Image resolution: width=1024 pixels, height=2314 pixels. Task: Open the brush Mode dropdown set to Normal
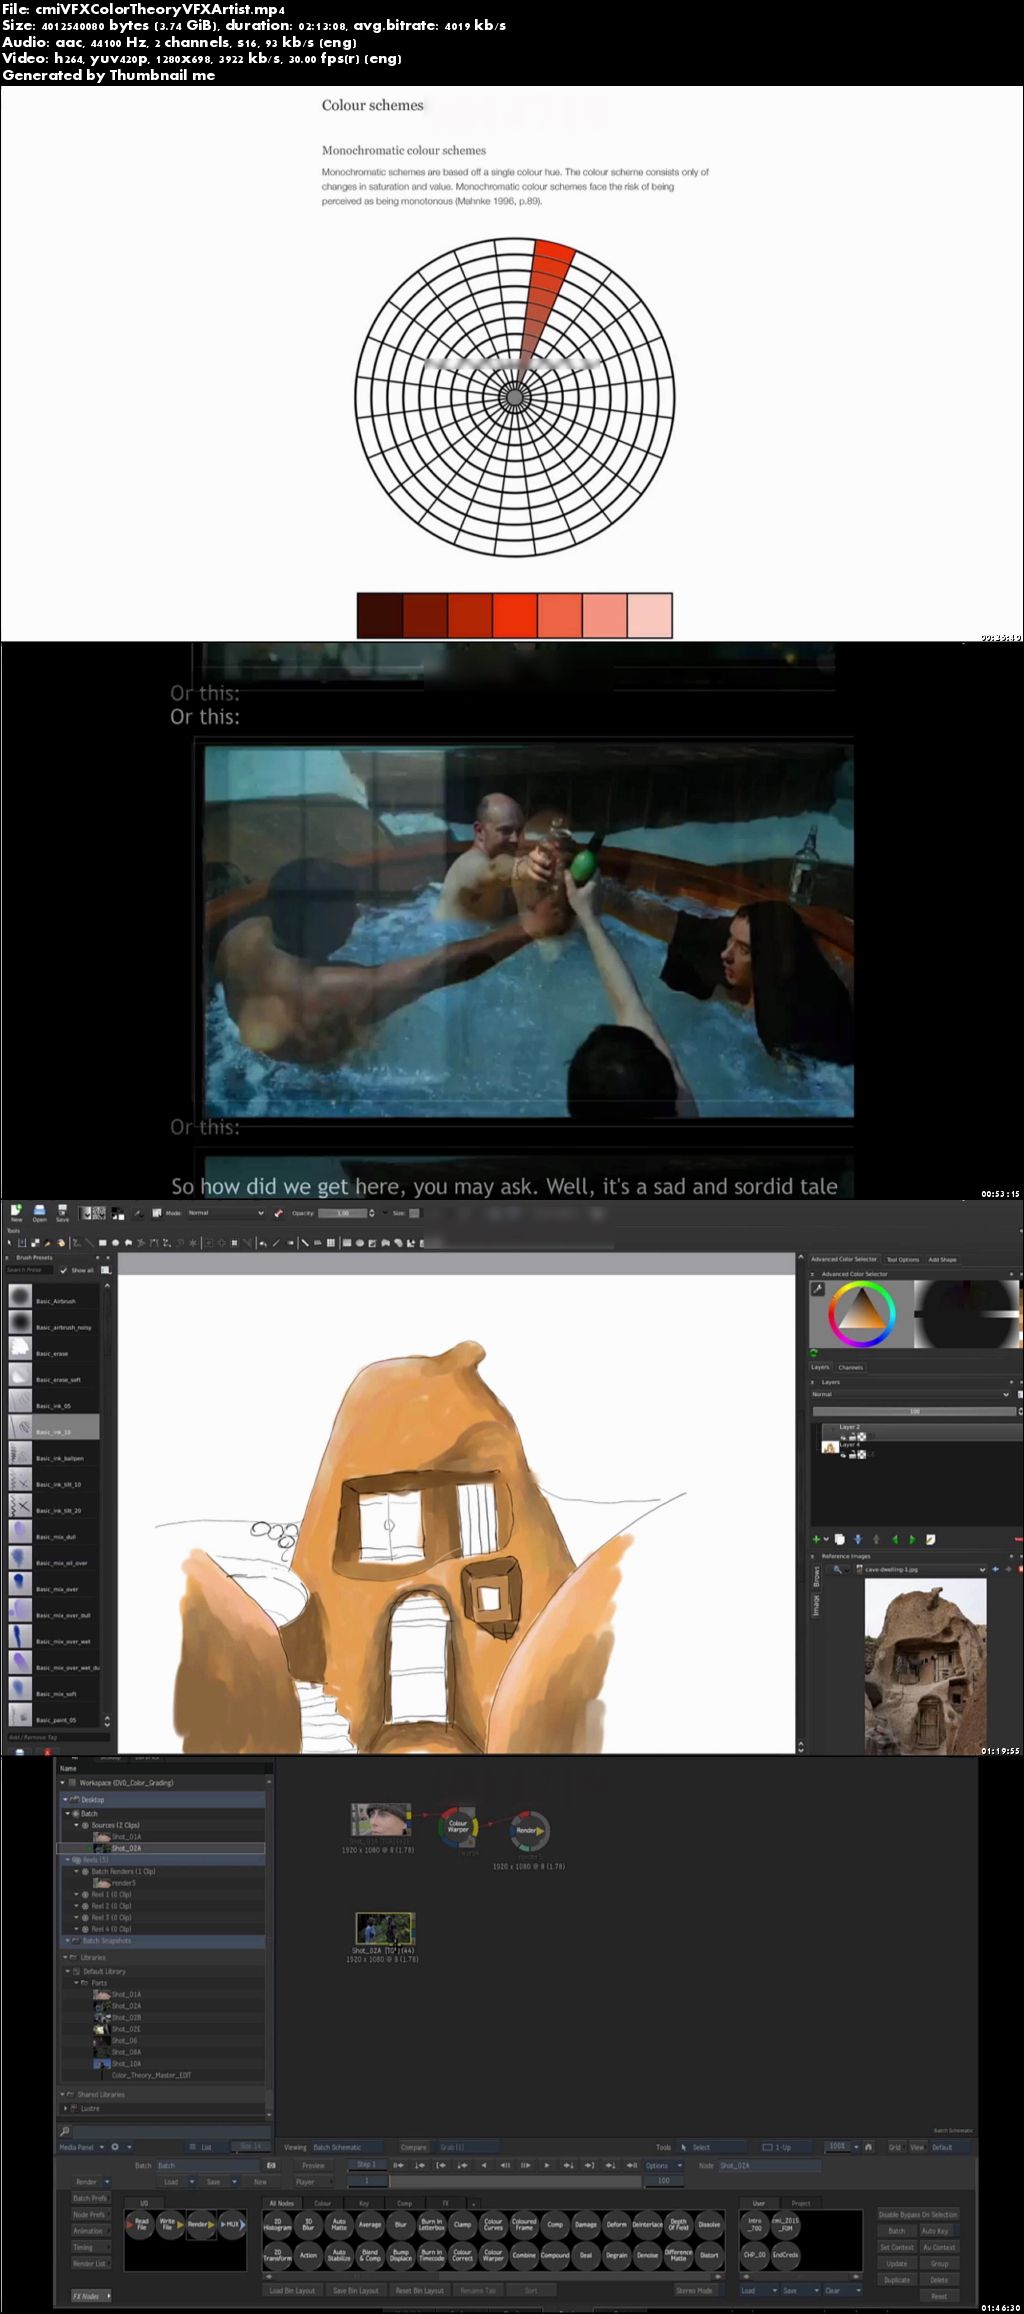point(226,1213)
